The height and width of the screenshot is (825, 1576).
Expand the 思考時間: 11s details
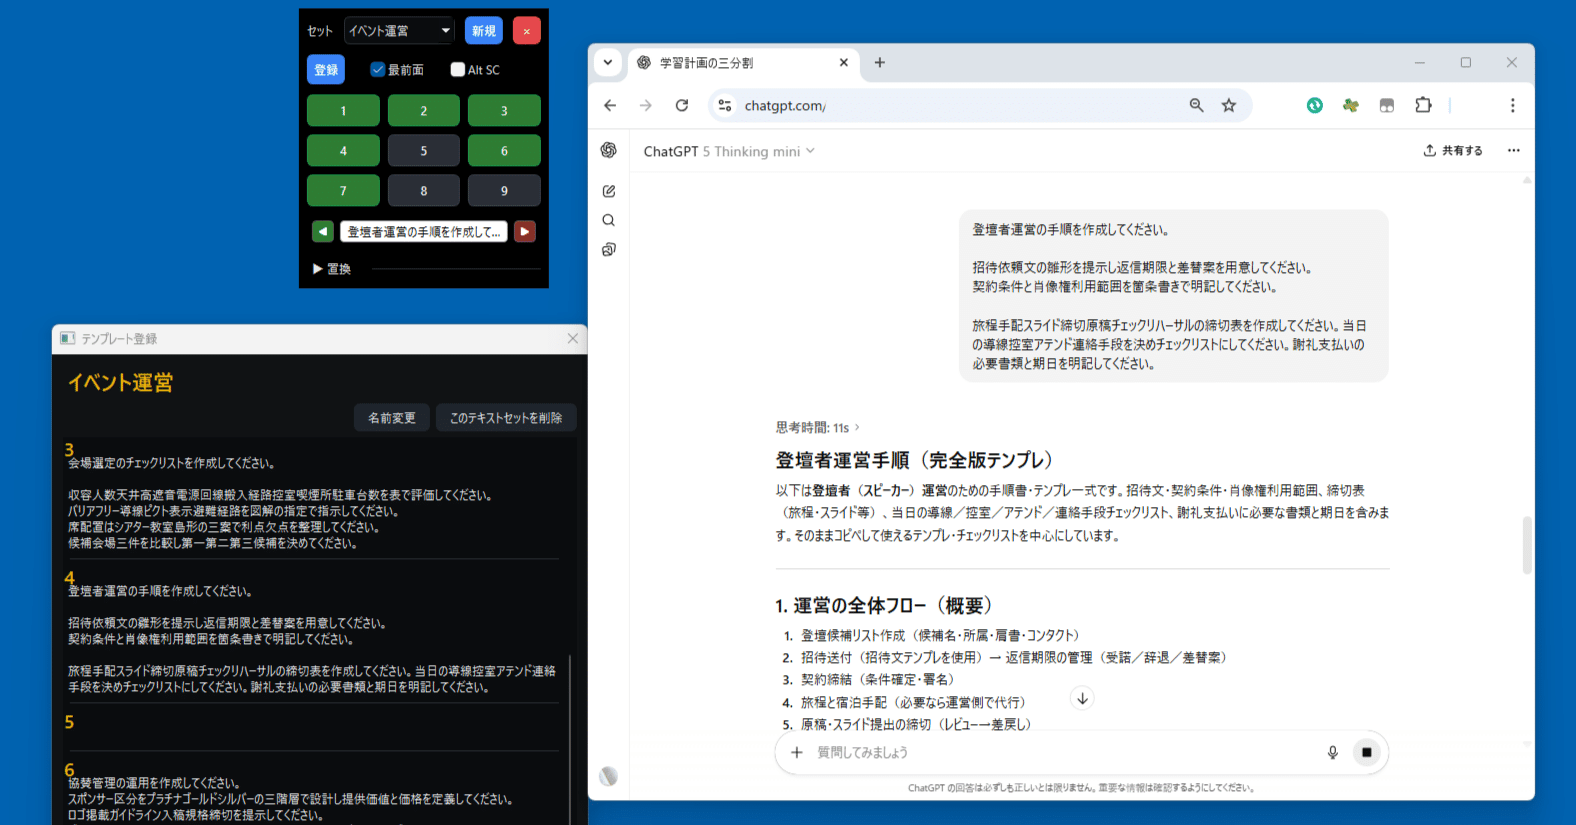[x=817, y=427]
